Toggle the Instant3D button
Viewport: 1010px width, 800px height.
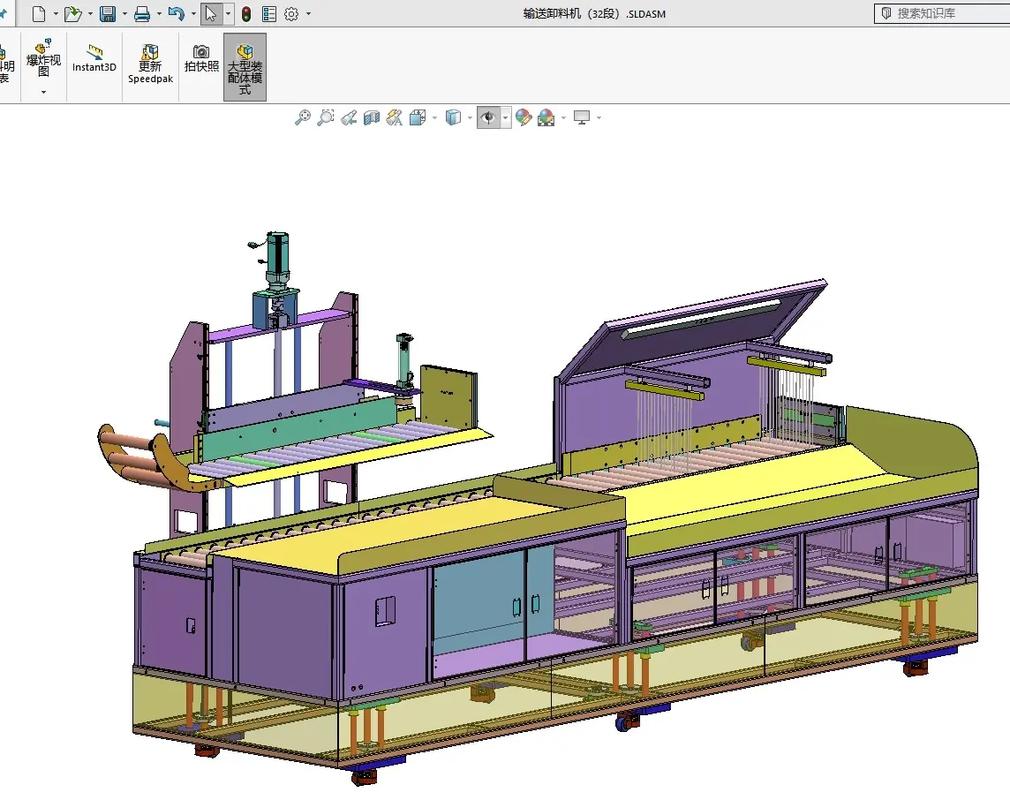[x=94, y=58]
